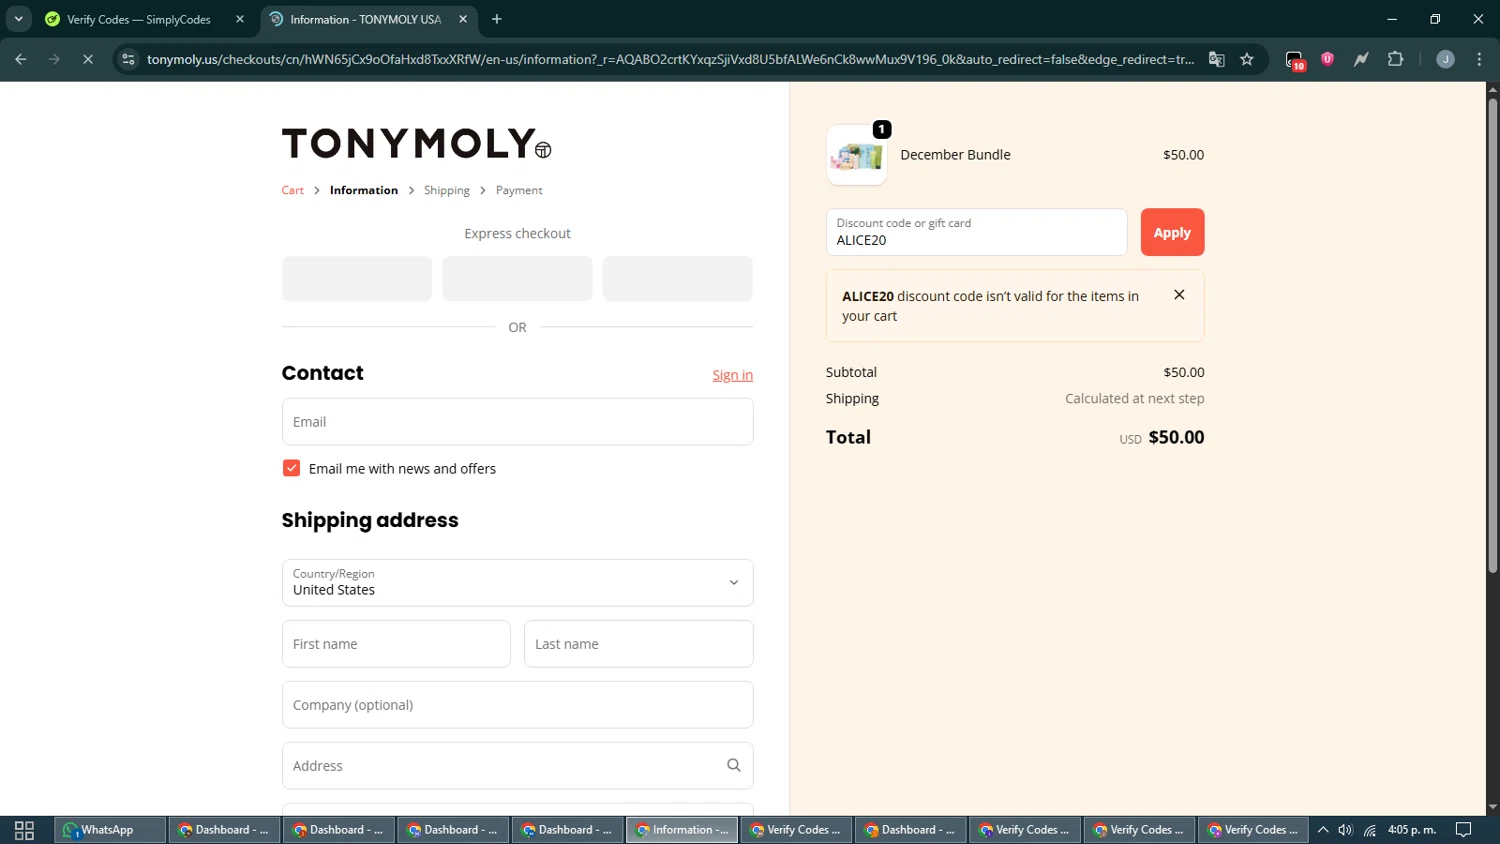Open the Chrome three-dot menu
This screenshot has height=844, width=1500.
click(1479, 59)
